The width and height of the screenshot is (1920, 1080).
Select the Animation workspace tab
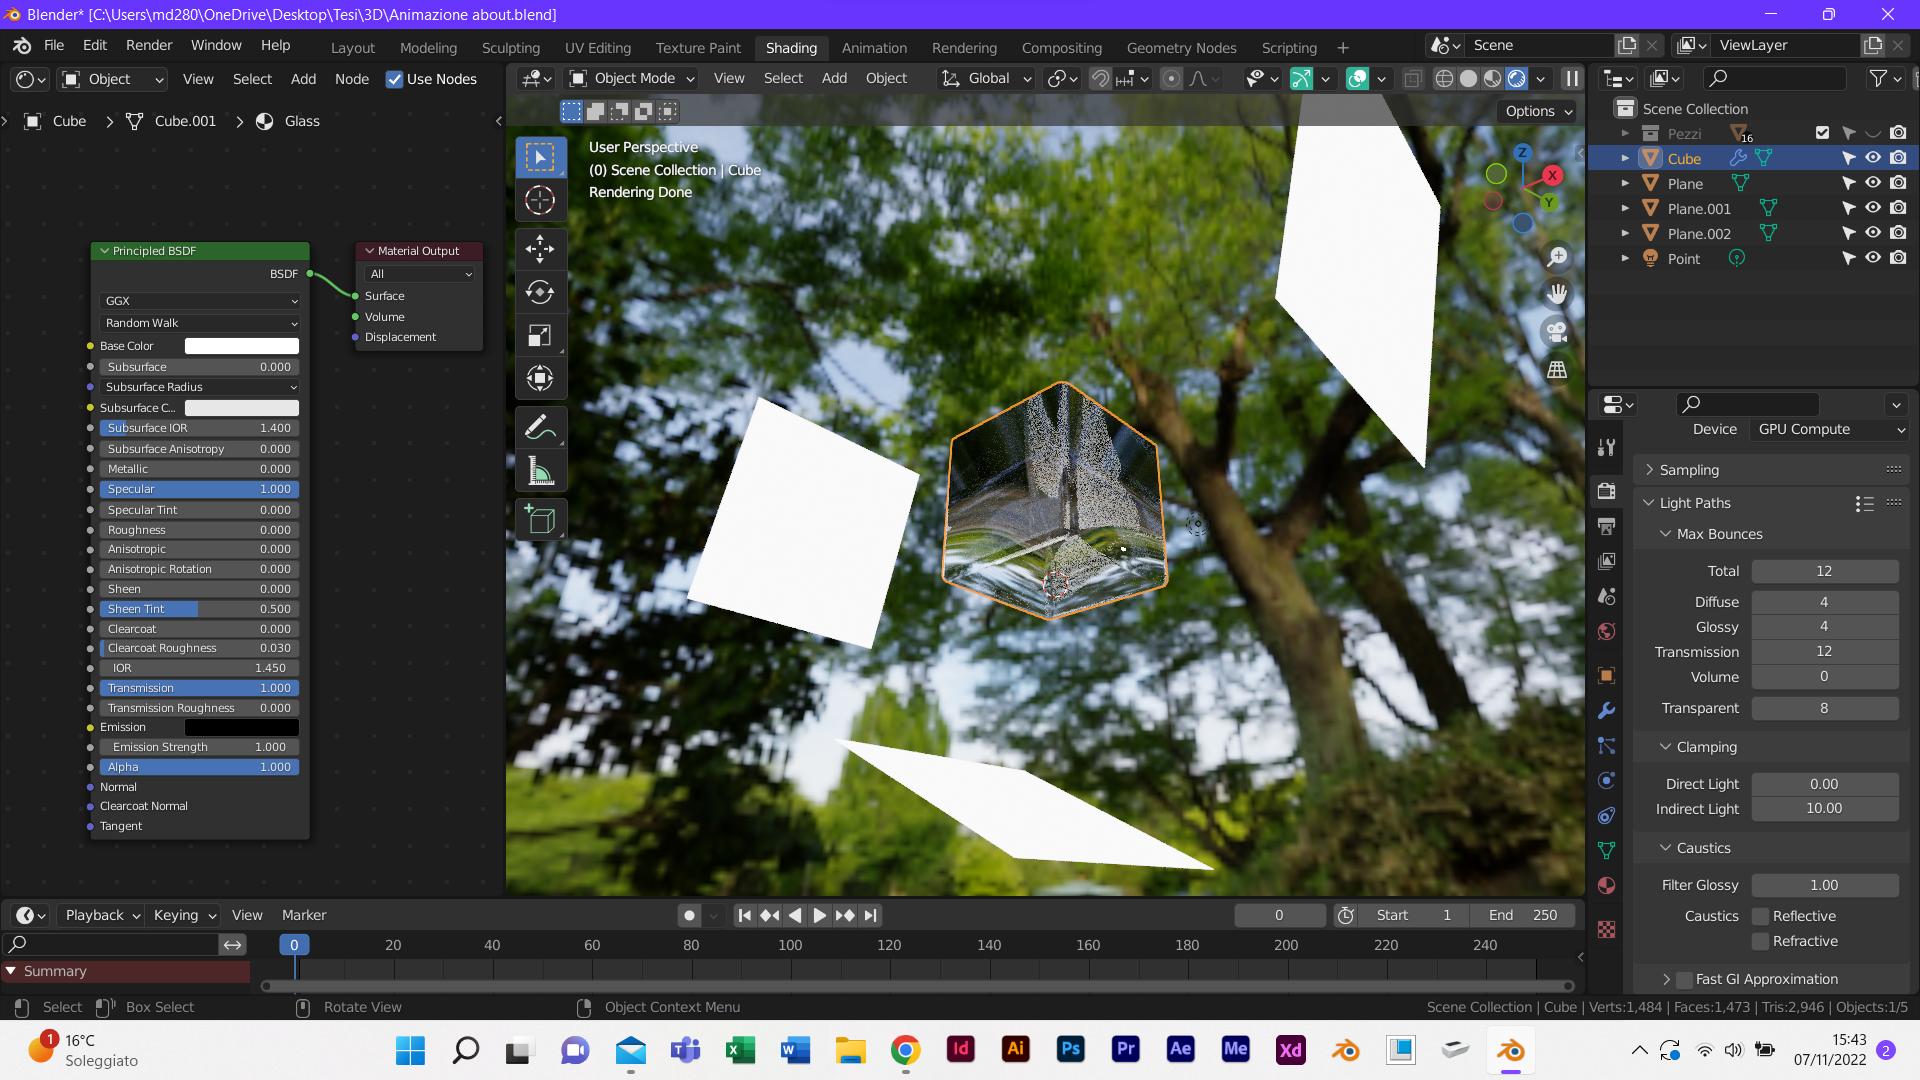[874, 47]
